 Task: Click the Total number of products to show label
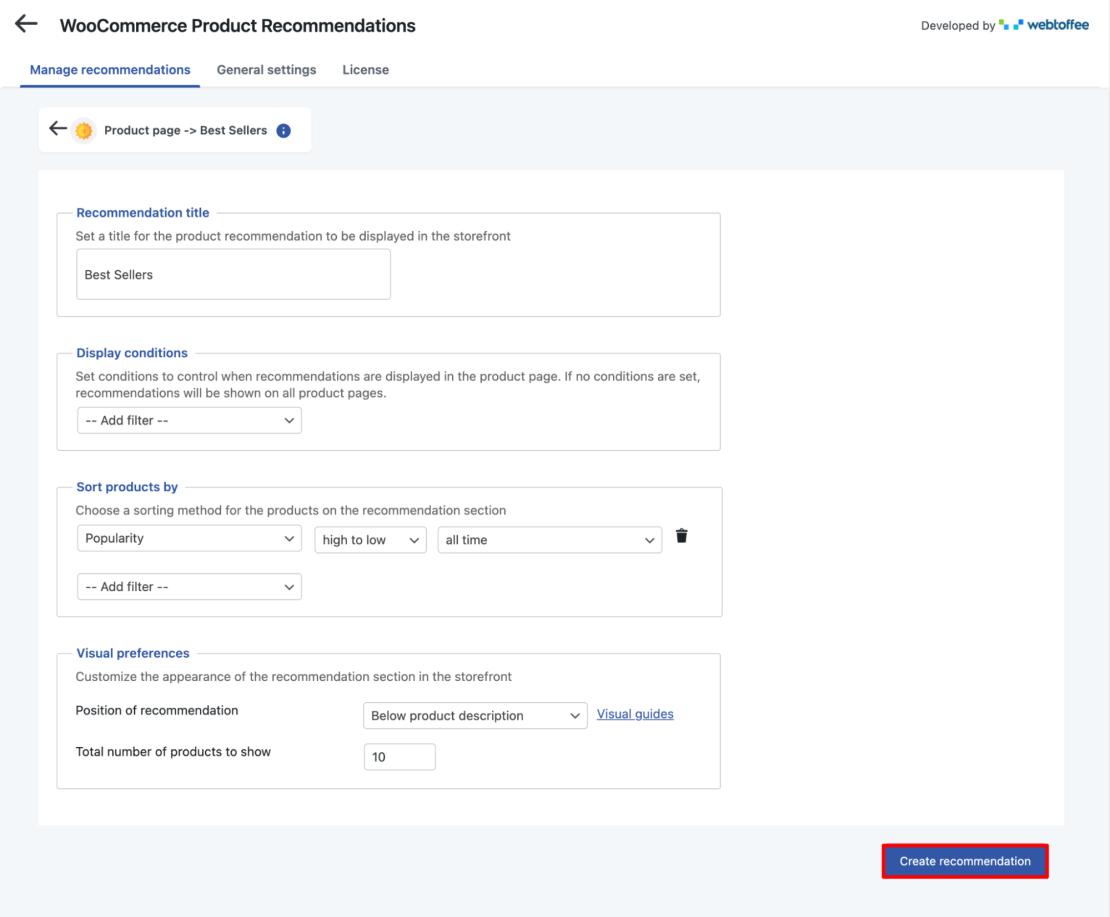tap(173, 751)
